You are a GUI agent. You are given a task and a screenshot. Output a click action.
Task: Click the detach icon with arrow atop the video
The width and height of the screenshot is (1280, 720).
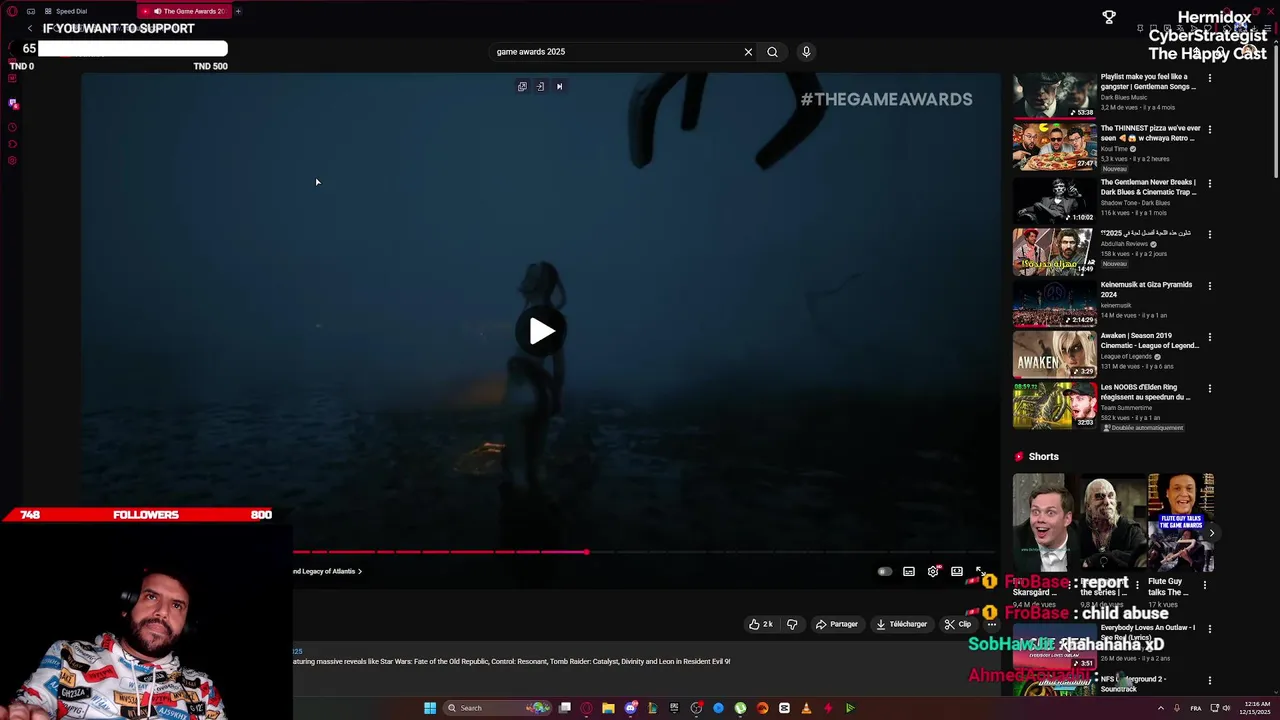540,87
